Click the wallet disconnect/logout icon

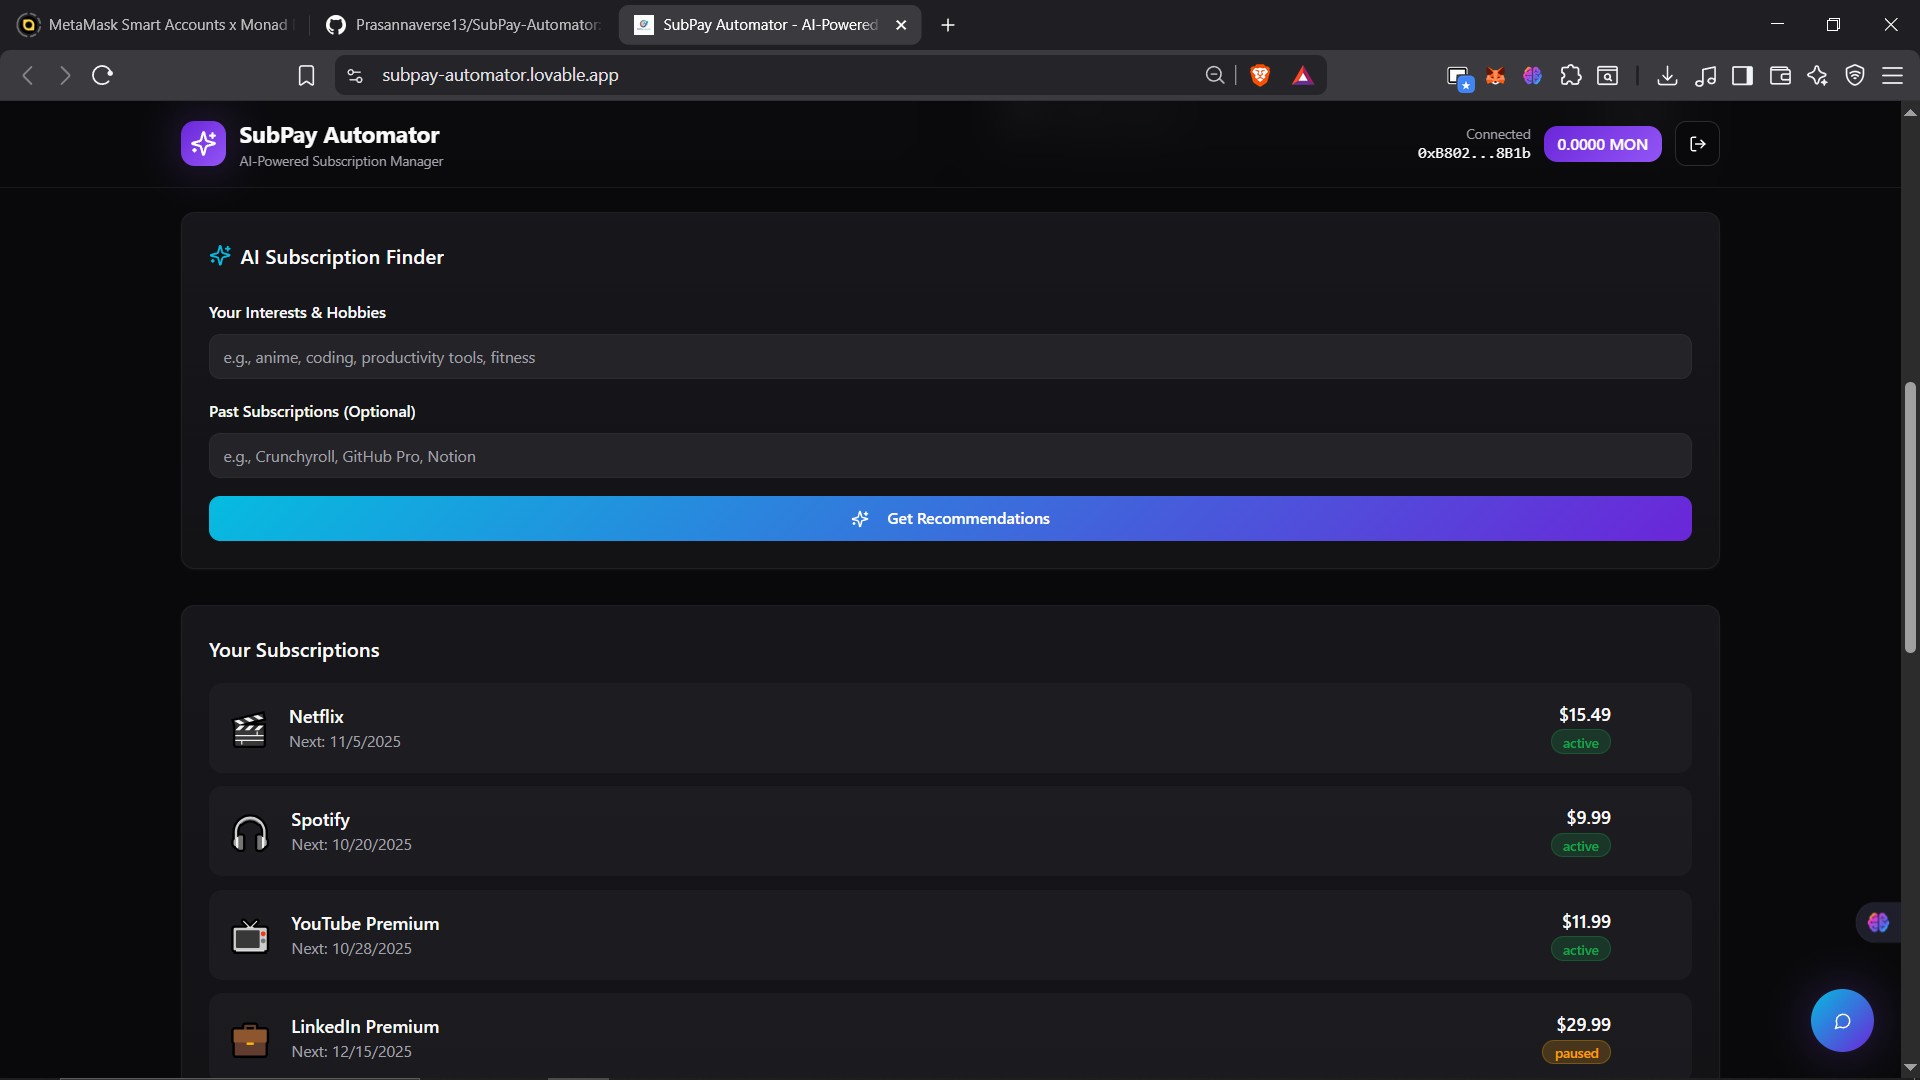1697,144
